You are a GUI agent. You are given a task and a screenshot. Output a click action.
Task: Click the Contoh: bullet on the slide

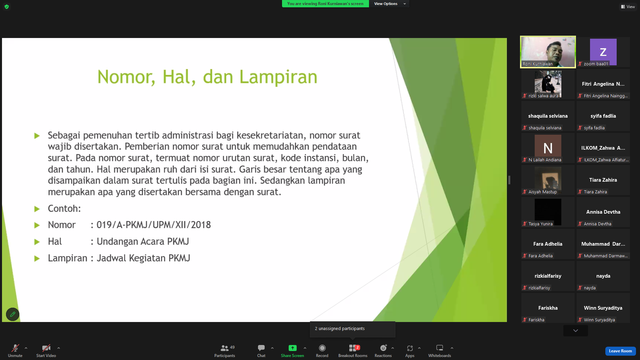click(x=64, y=209)
